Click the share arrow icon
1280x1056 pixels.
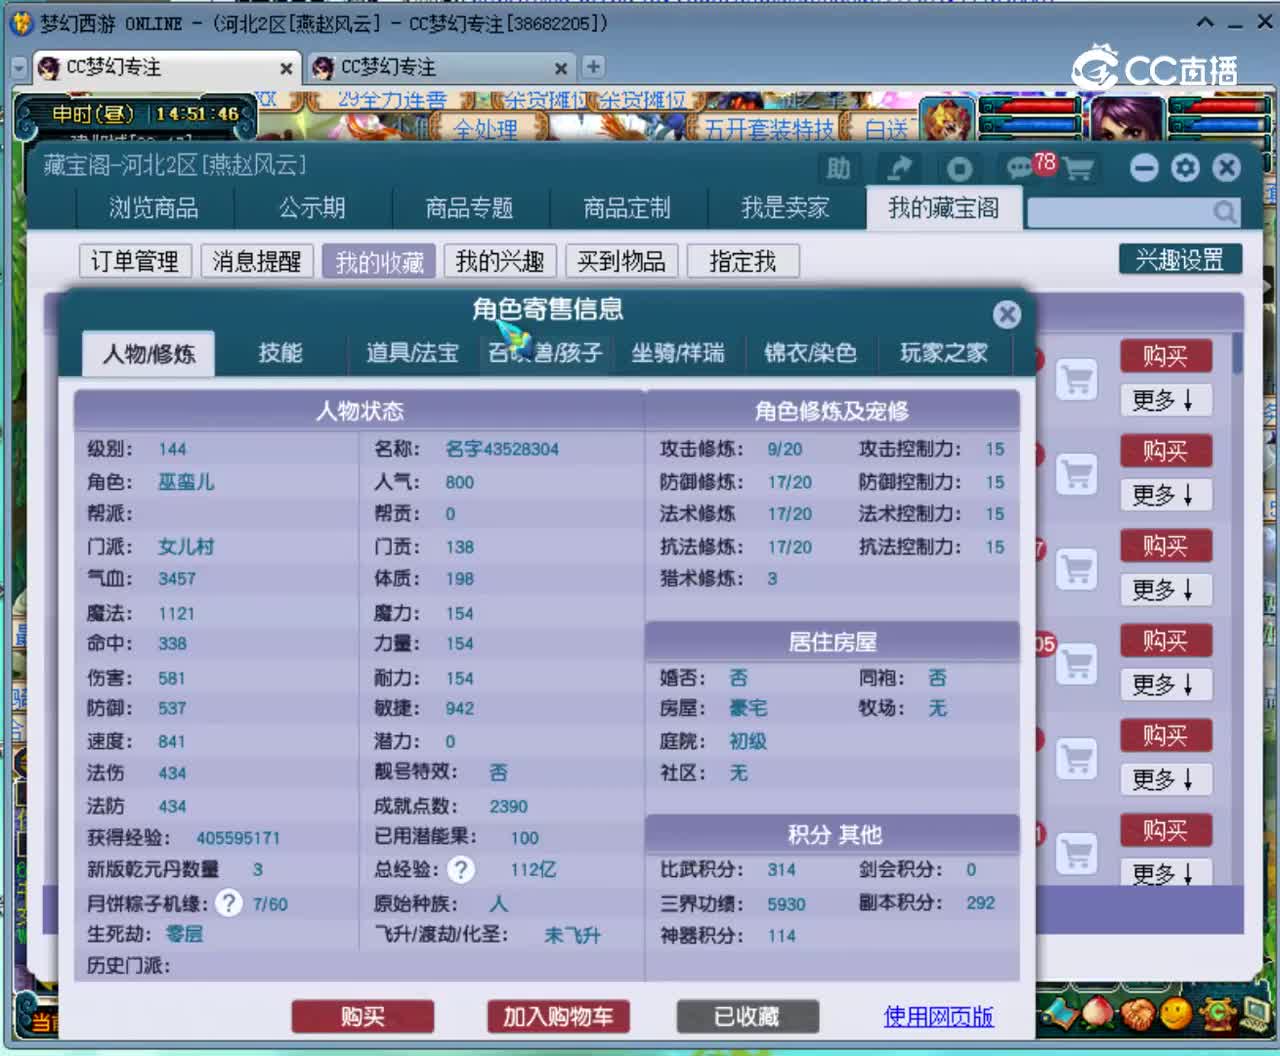[899, 168]
